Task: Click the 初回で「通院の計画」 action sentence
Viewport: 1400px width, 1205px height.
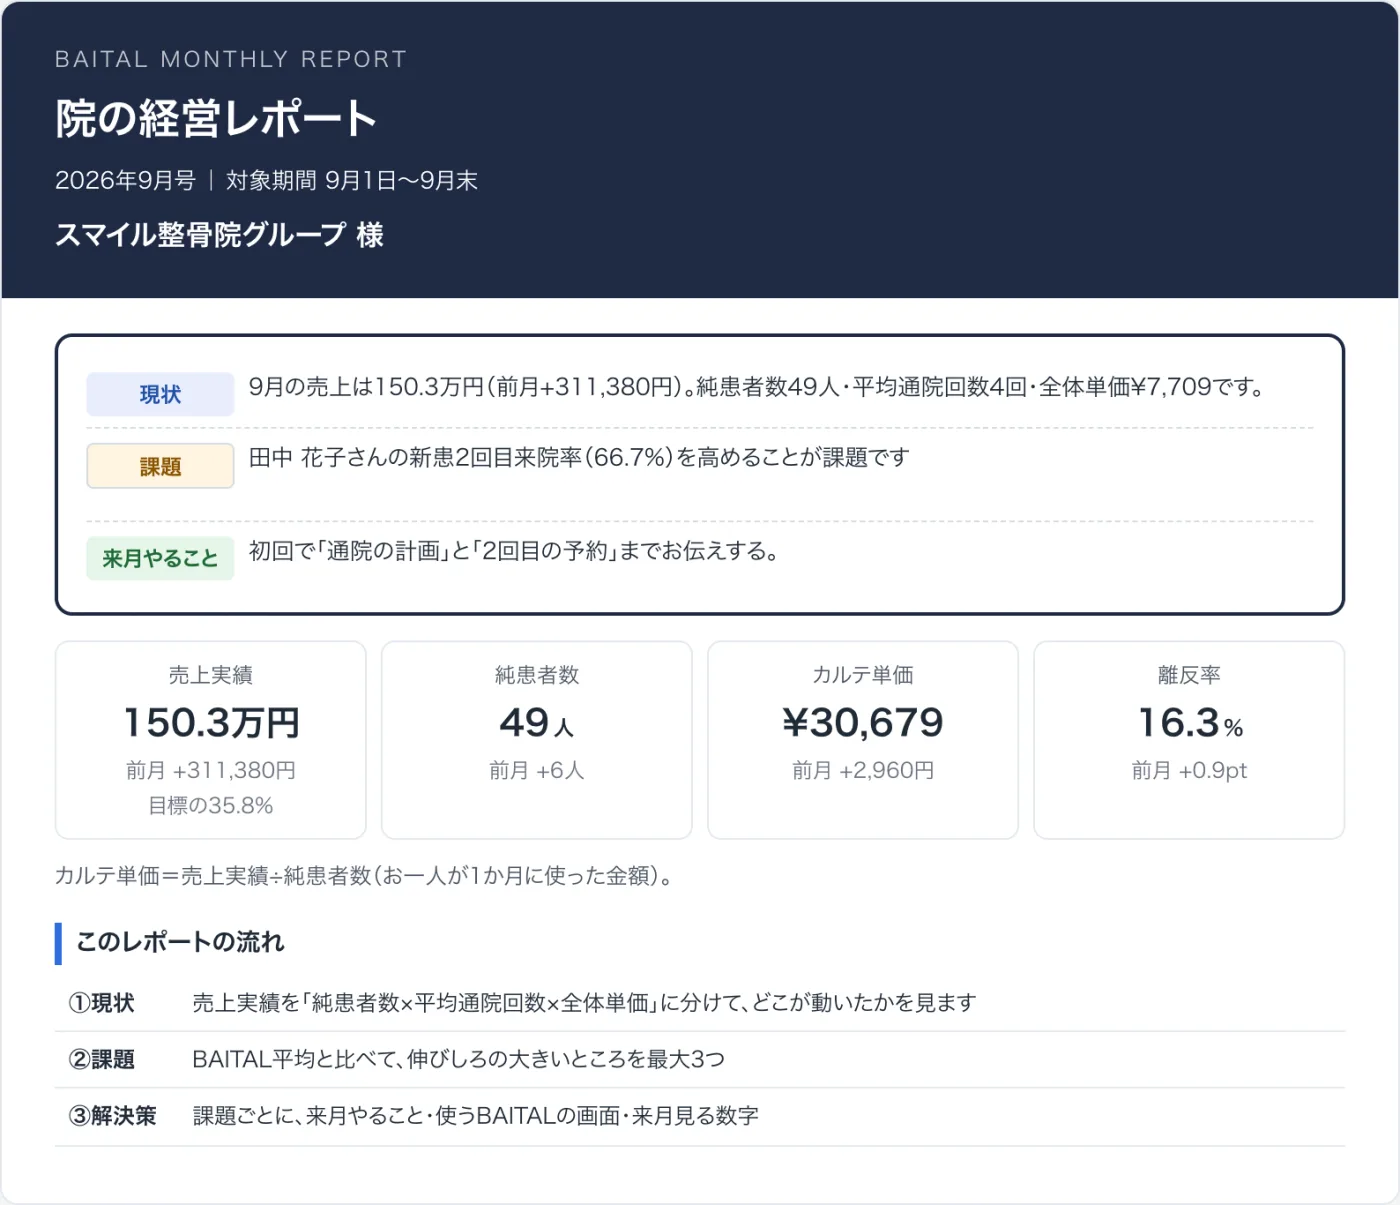Action: [514, 551]
